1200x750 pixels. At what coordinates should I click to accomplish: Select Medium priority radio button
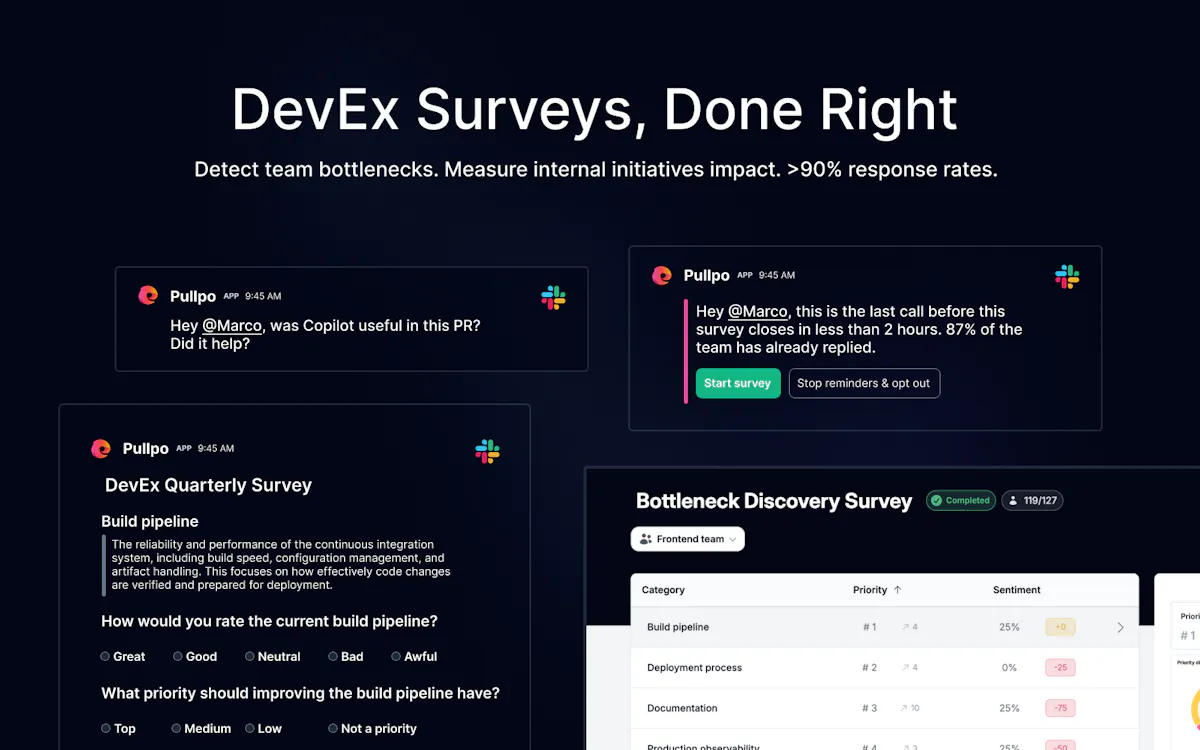tap(176, 728)
